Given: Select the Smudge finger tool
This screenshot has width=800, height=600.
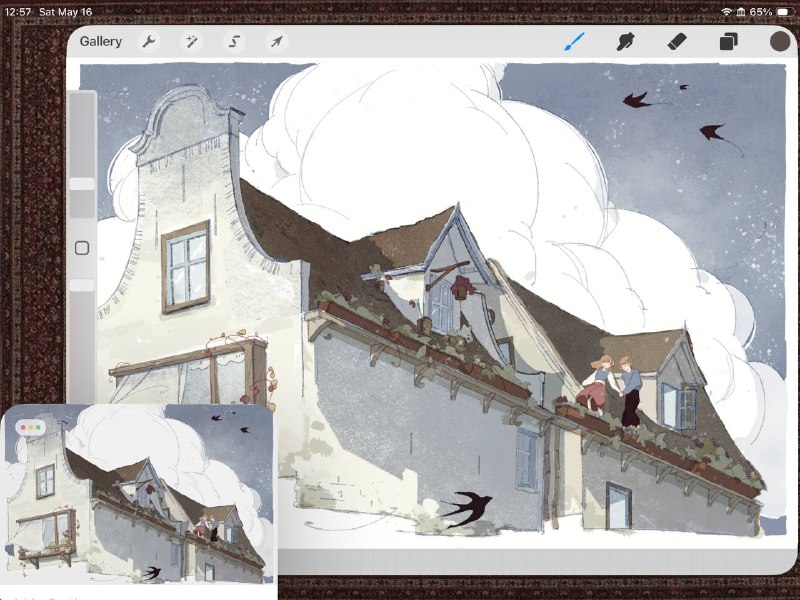Looking at the screenshot, I should 626,41.
